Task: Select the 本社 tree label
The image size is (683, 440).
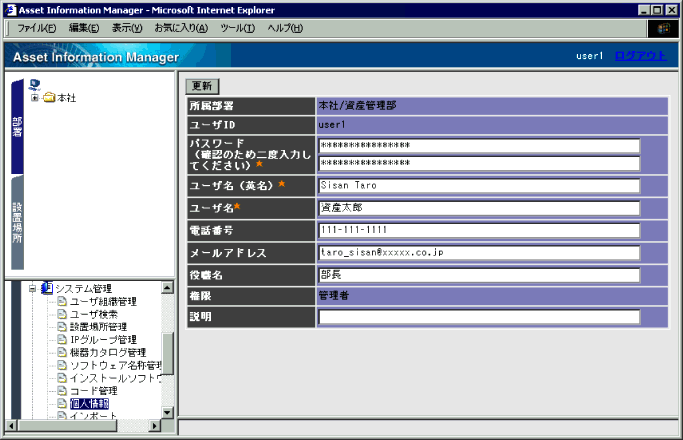Action: (x=67, y=98)
